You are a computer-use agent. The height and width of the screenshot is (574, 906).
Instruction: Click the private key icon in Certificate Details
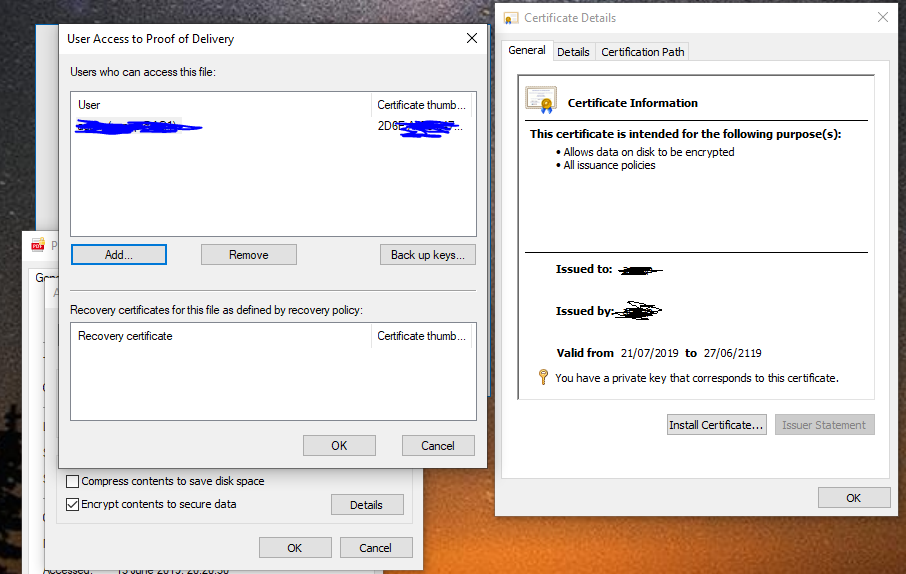pos(543,377)
